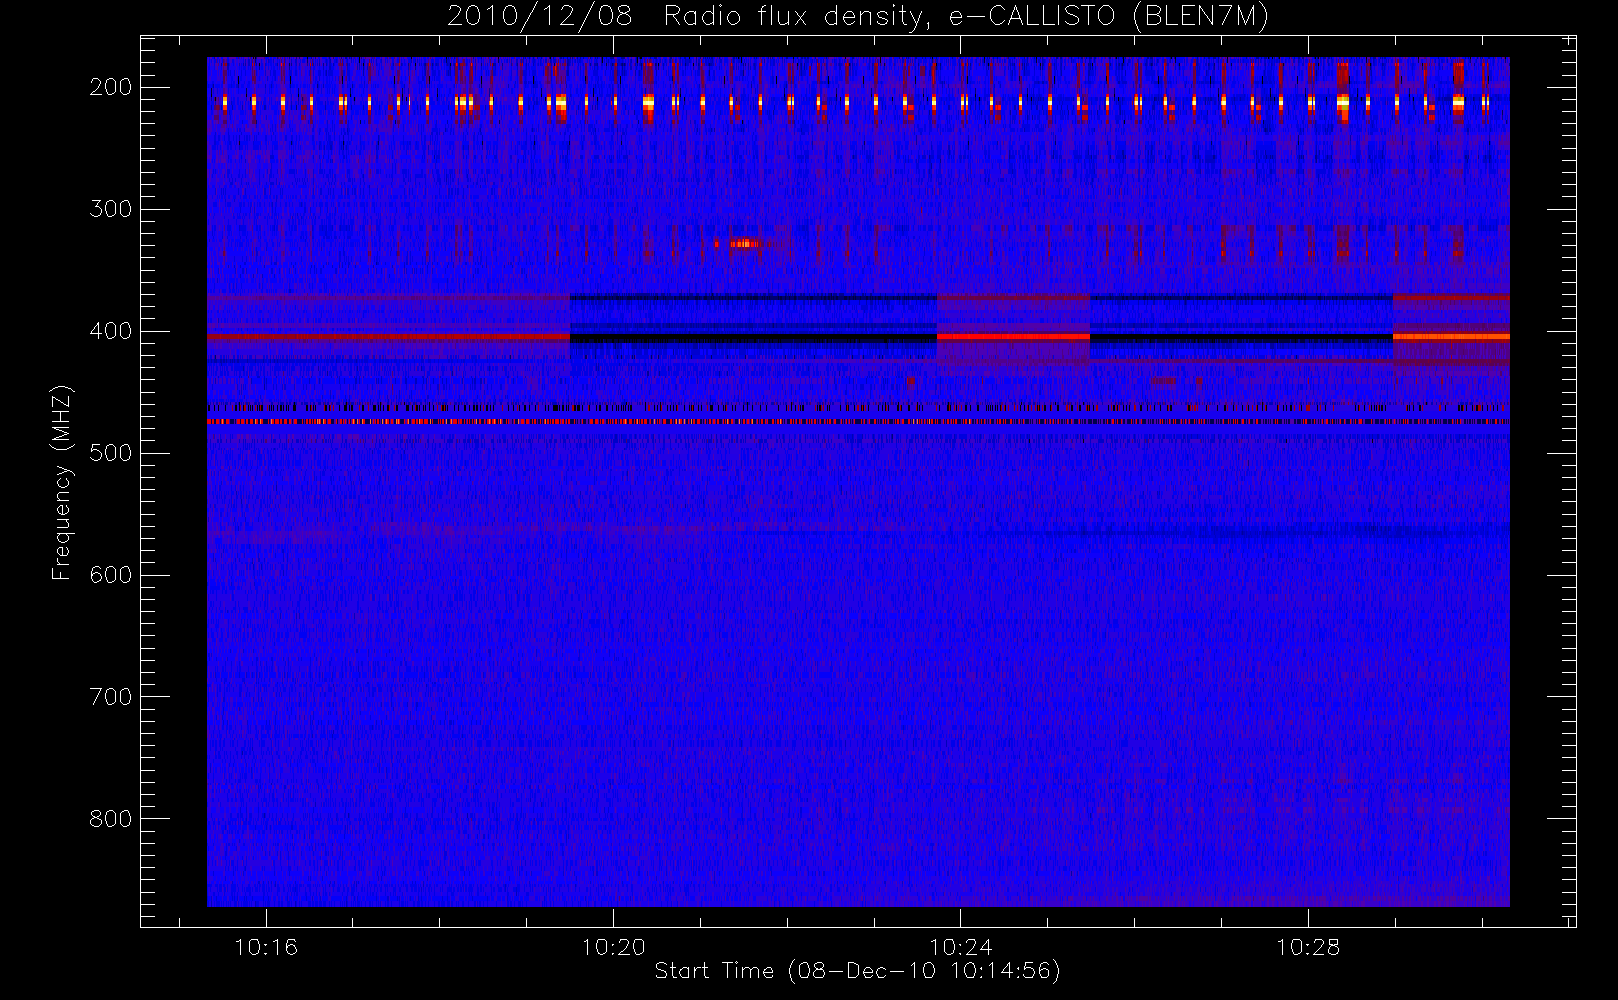Select the 300 frequency tick label
This screenshot has width=1618, height=1000.
(111, 209)
